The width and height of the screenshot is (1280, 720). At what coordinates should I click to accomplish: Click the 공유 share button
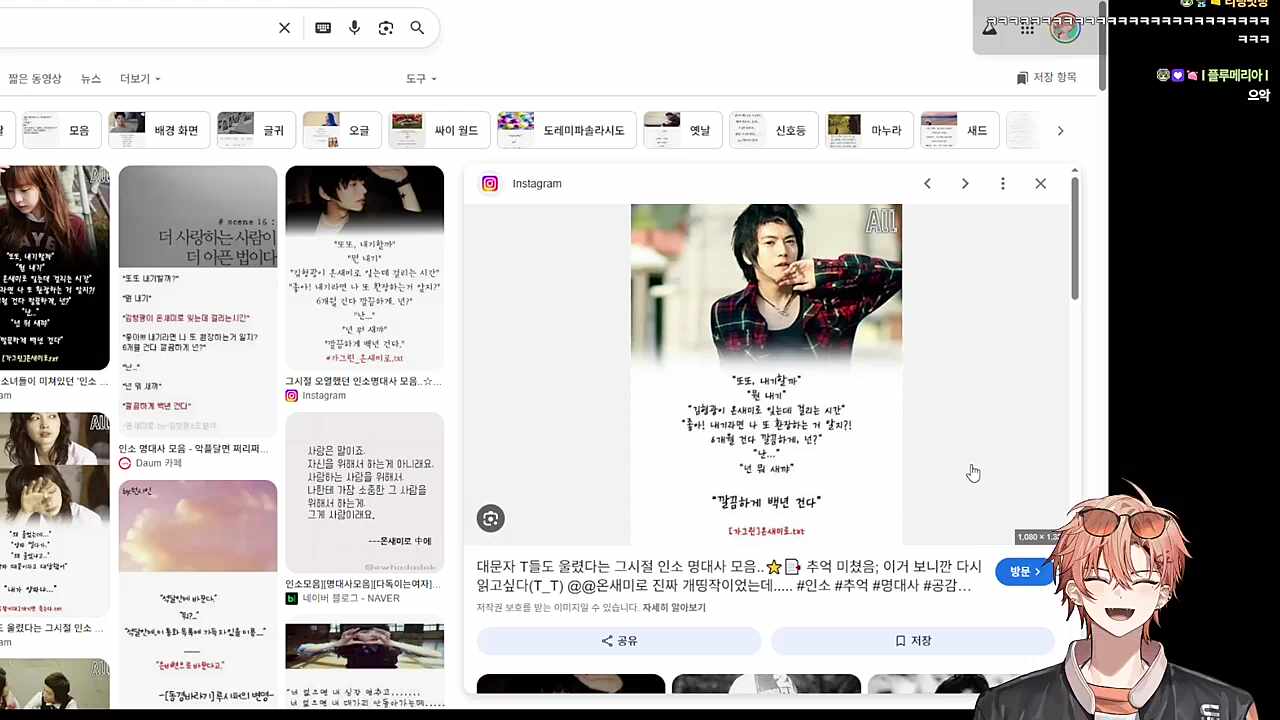click(619, 641)
